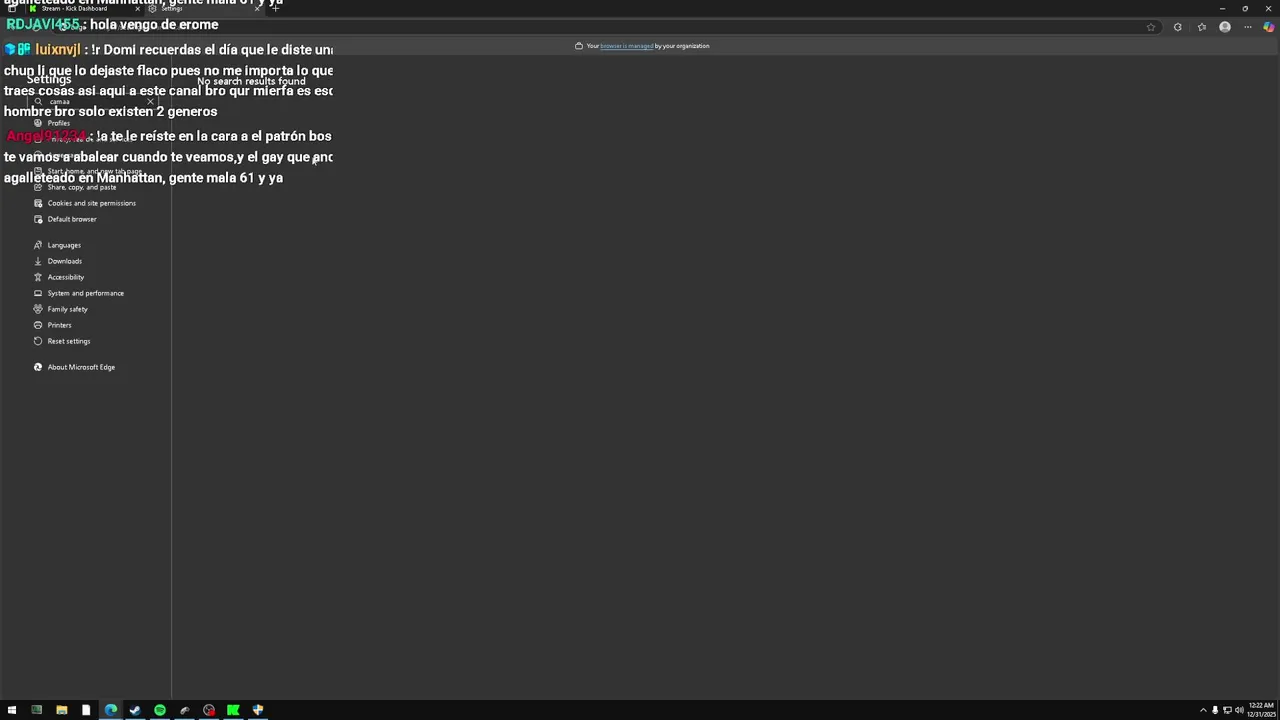The image size is (1280, 720).
Task: Open the Favorites list icon
Action: coord(1202,27)
